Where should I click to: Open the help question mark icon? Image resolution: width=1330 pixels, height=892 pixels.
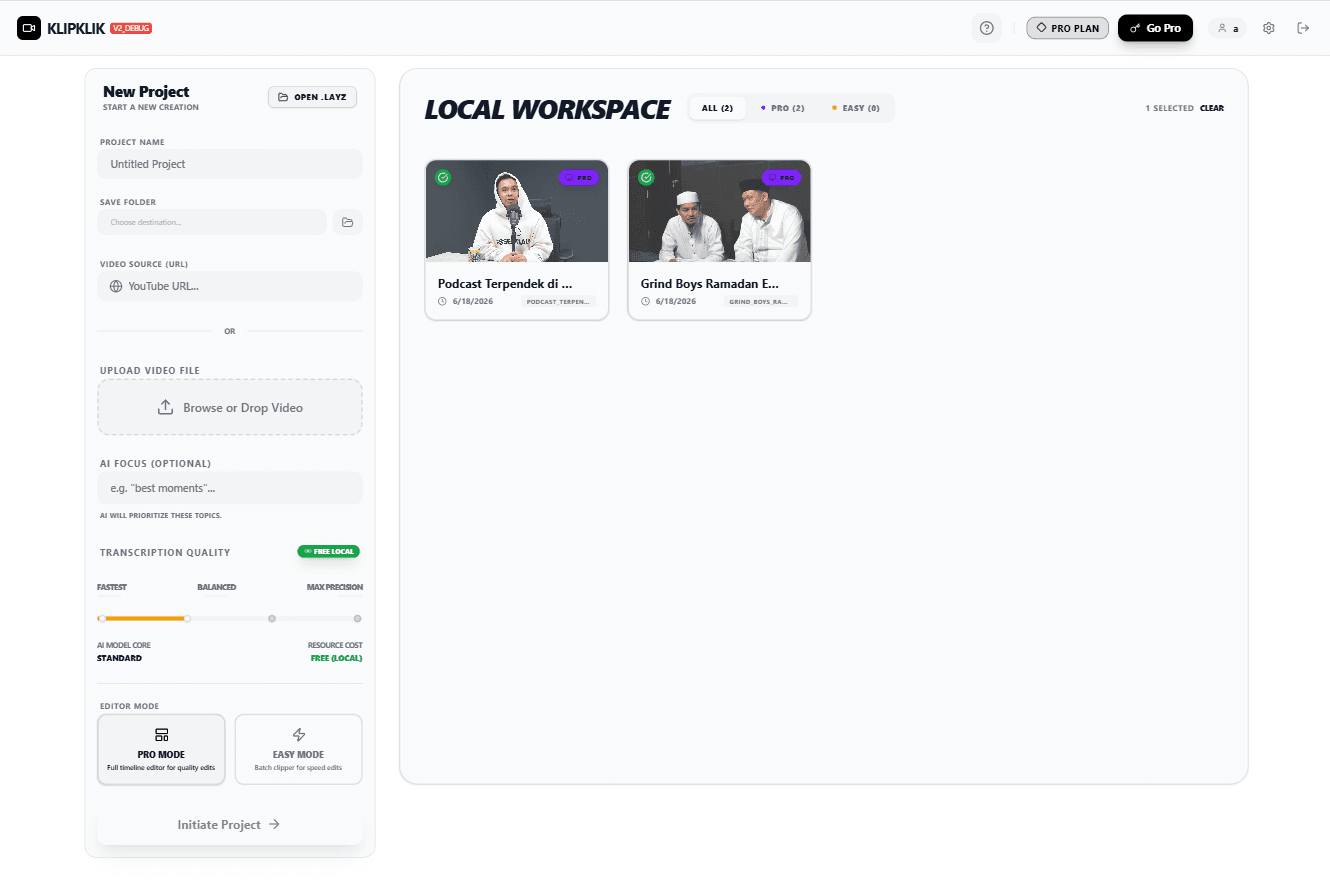tap(987, 28)
